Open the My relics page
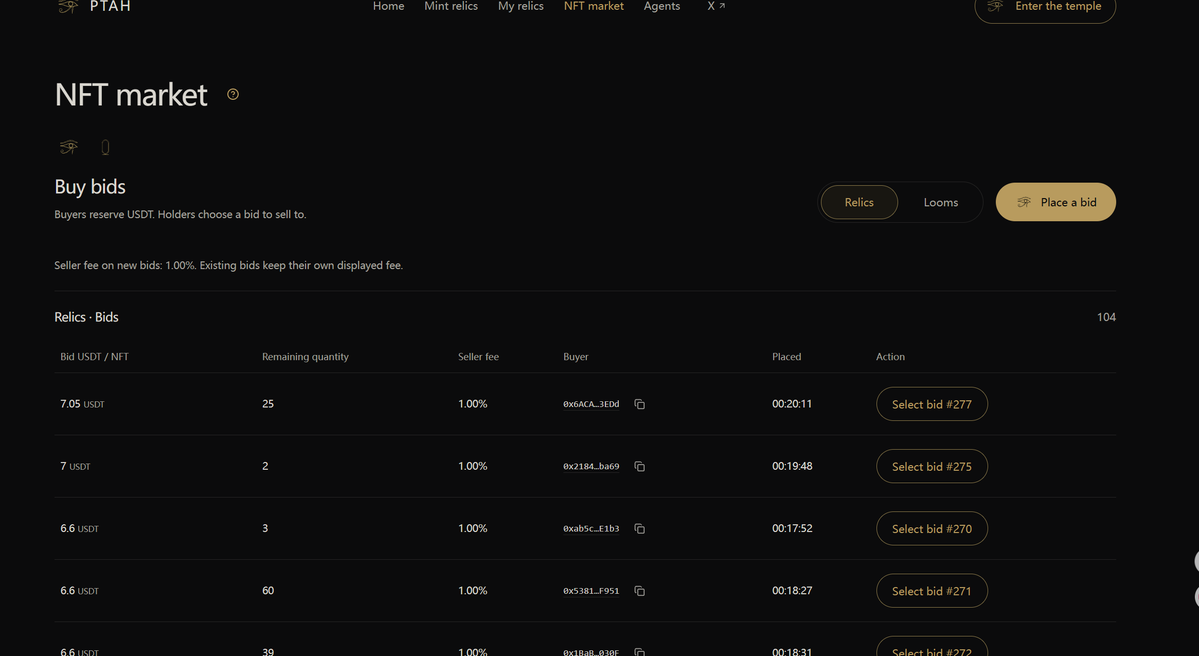Viewport: 1199px width, 656px height. pyautogui.click(x=521, y=6)
